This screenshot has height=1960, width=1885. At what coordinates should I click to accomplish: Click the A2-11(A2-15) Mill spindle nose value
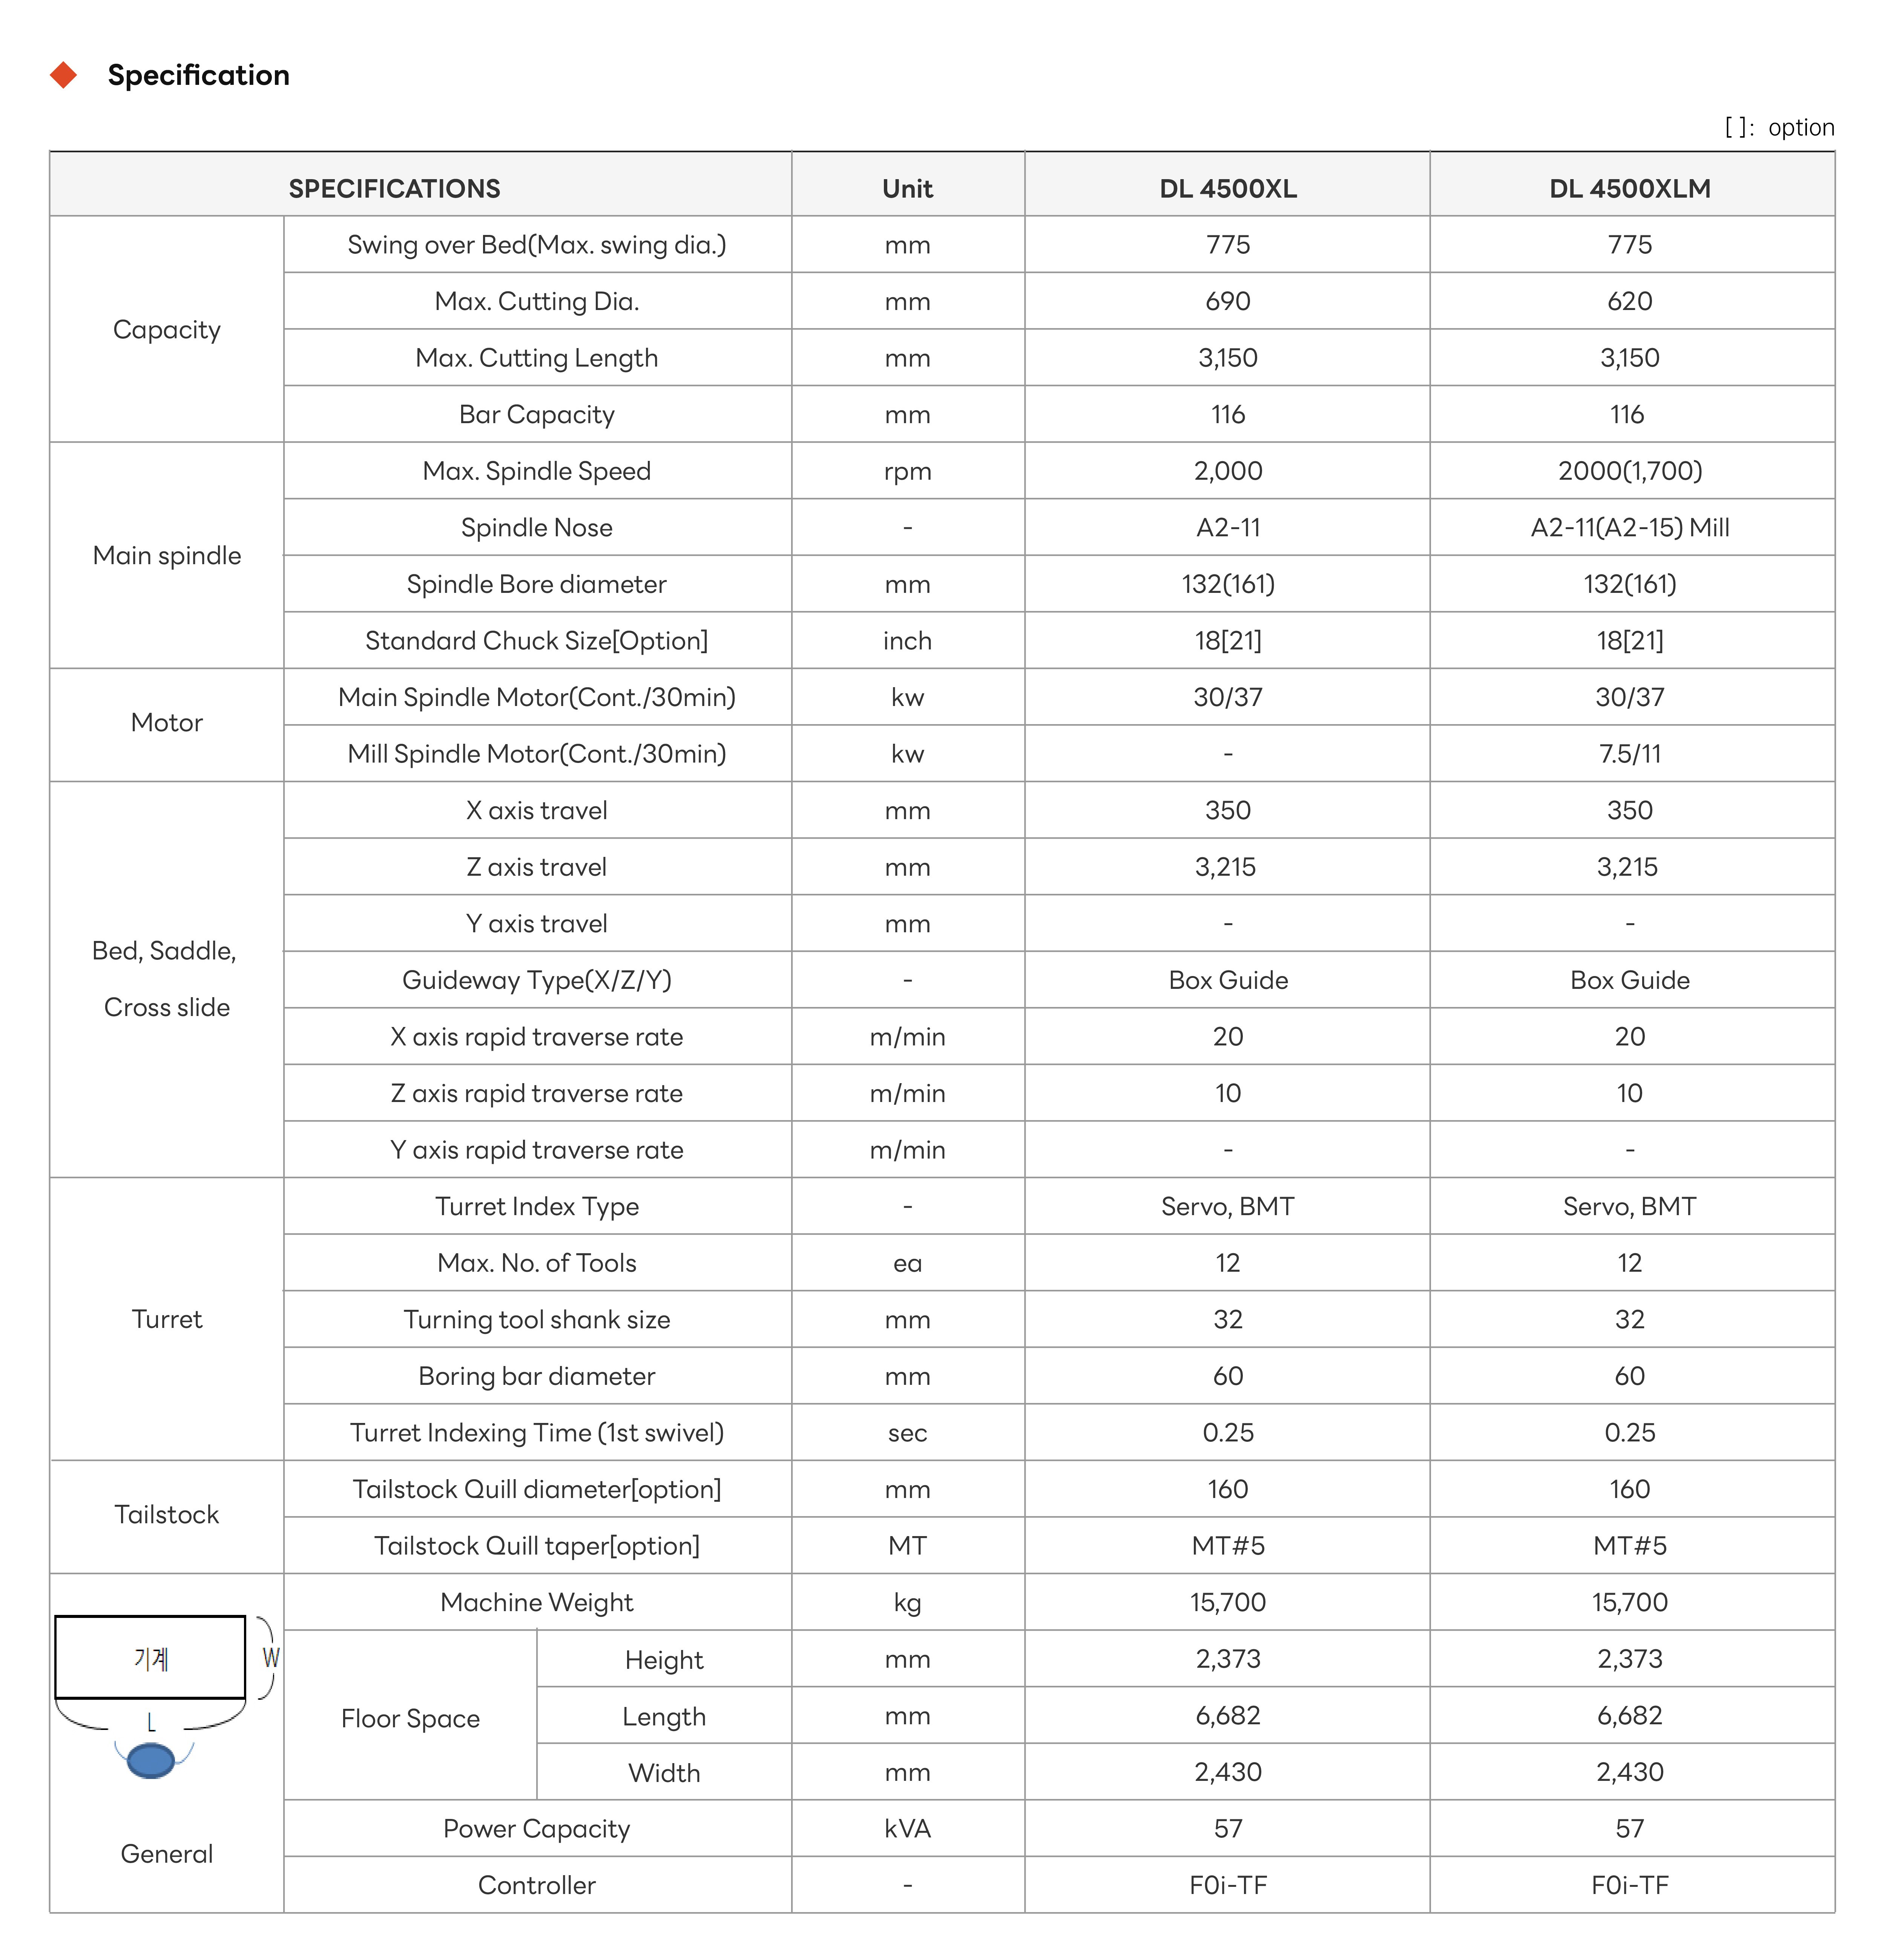(x=1630, y=527)
